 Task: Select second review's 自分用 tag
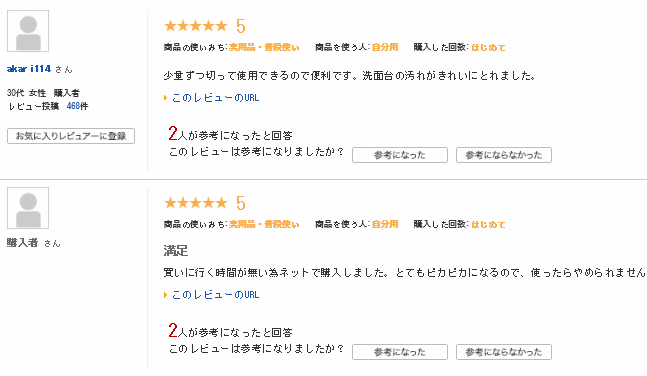pos(385,224)
